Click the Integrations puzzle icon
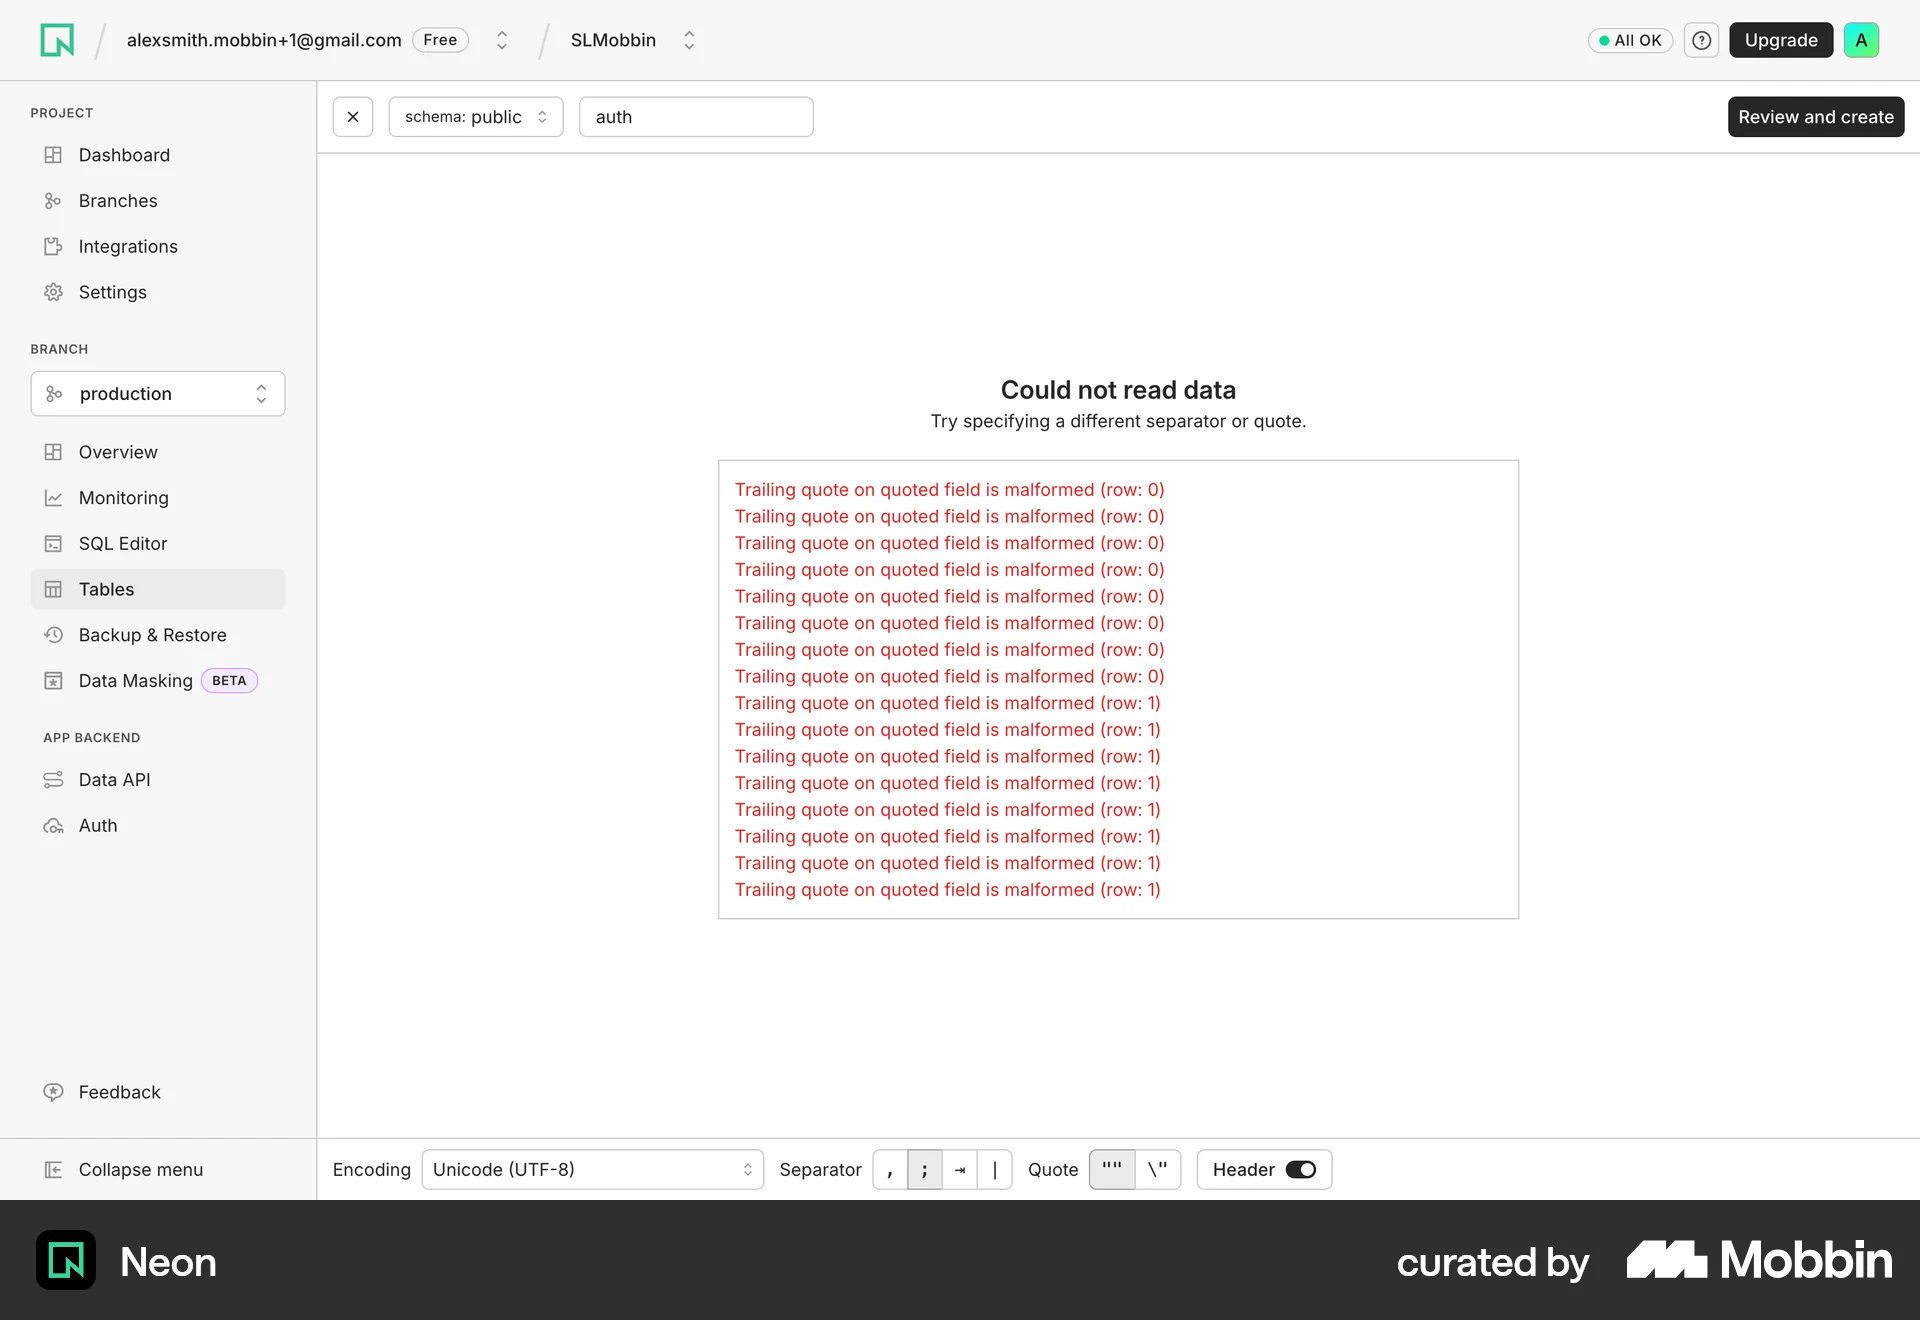The height and width of the screenshot is (1320, 1920). click(53, 247)
